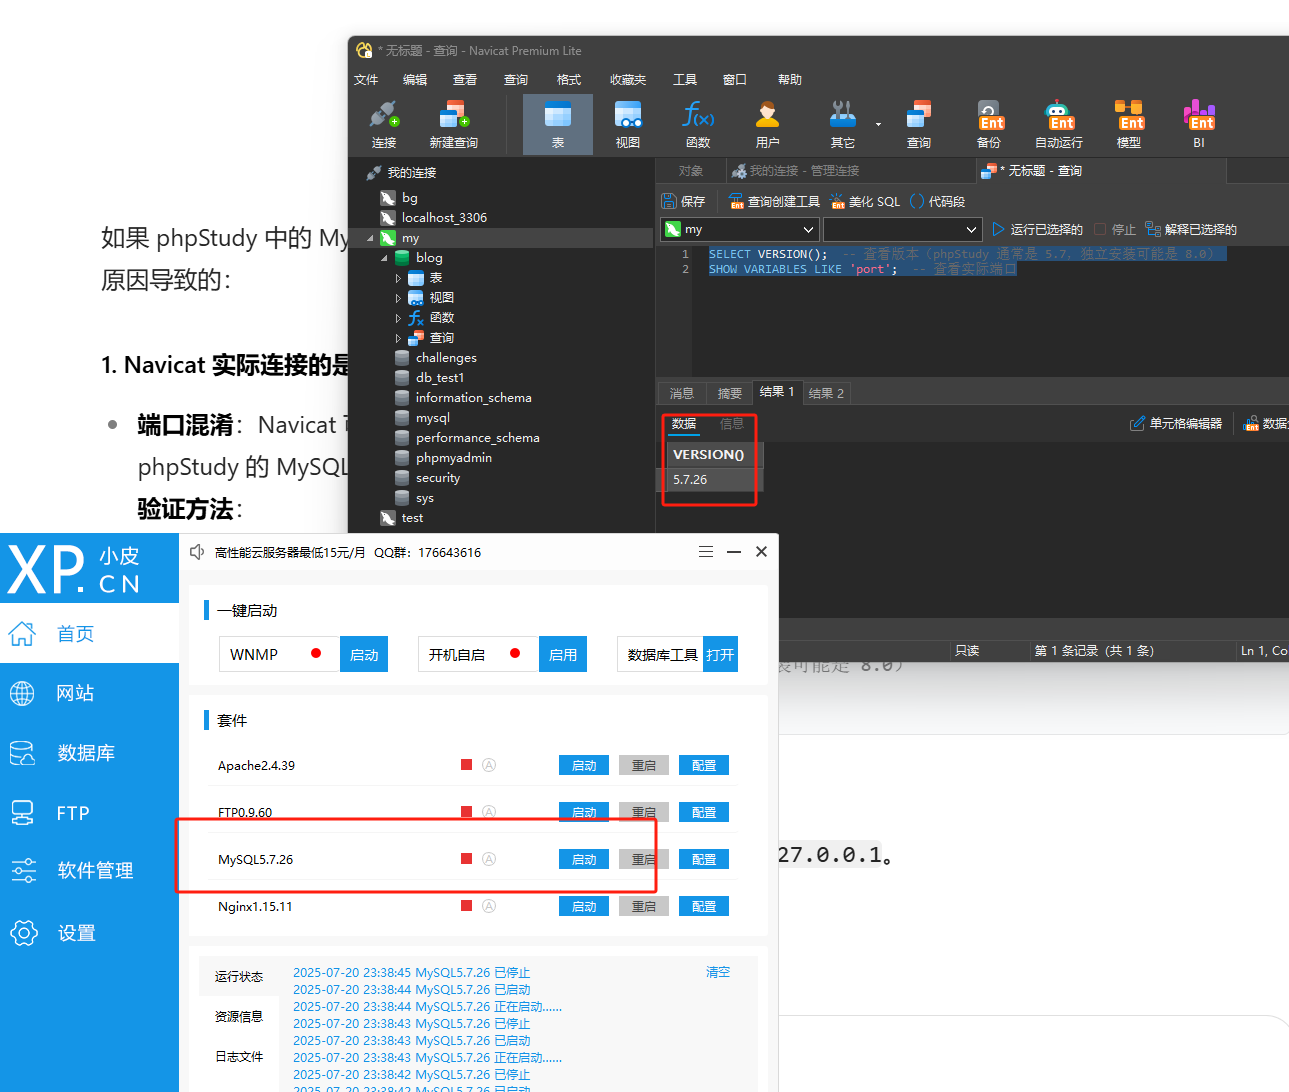Open the 其它 toolbar dropdown arrow
The height and width of the screenshot is (1092, 1289).
tap(879, 125)
